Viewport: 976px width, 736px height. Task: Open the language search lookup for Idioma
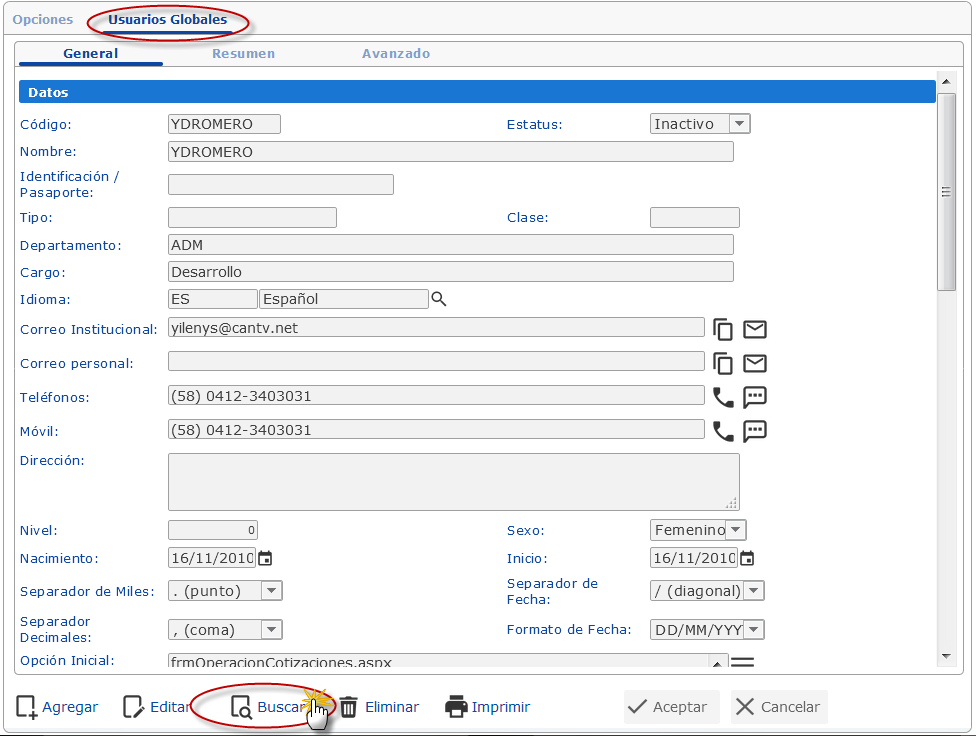(438, 298)
